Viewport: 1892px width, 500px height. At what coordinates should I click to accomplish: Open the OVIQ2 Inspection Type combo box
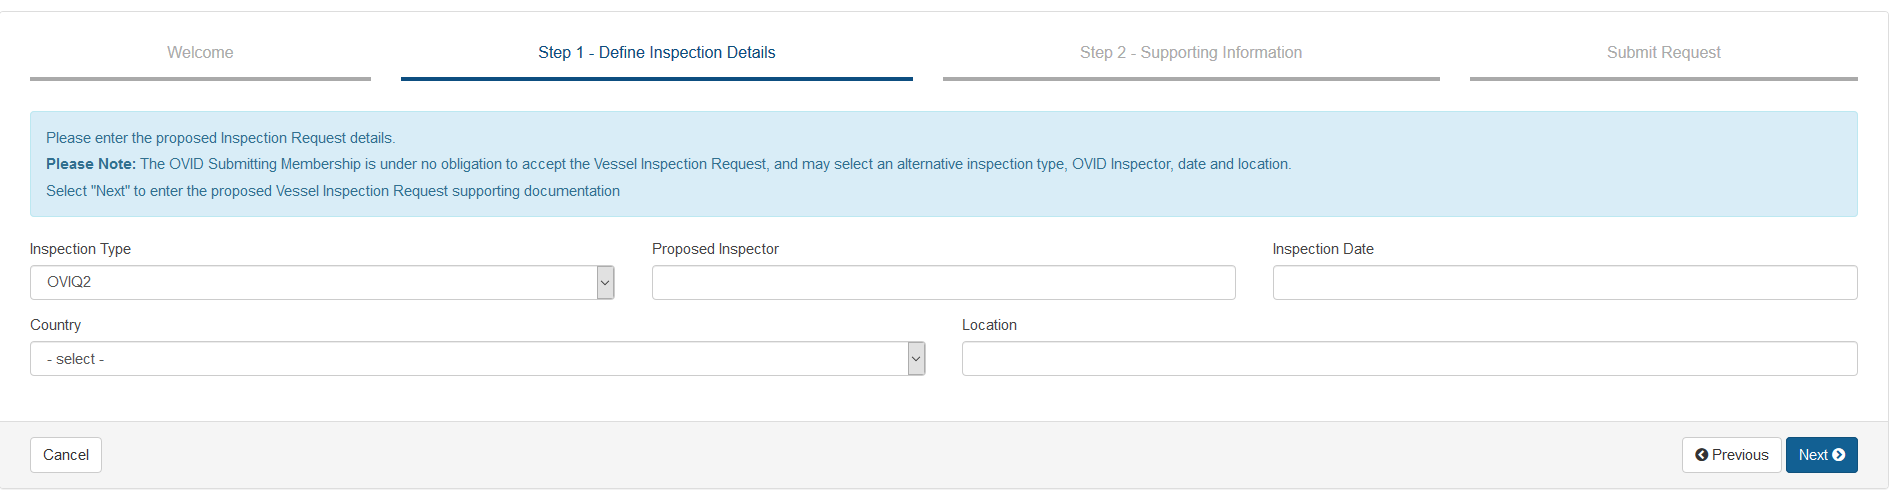(x=322, y=283)
